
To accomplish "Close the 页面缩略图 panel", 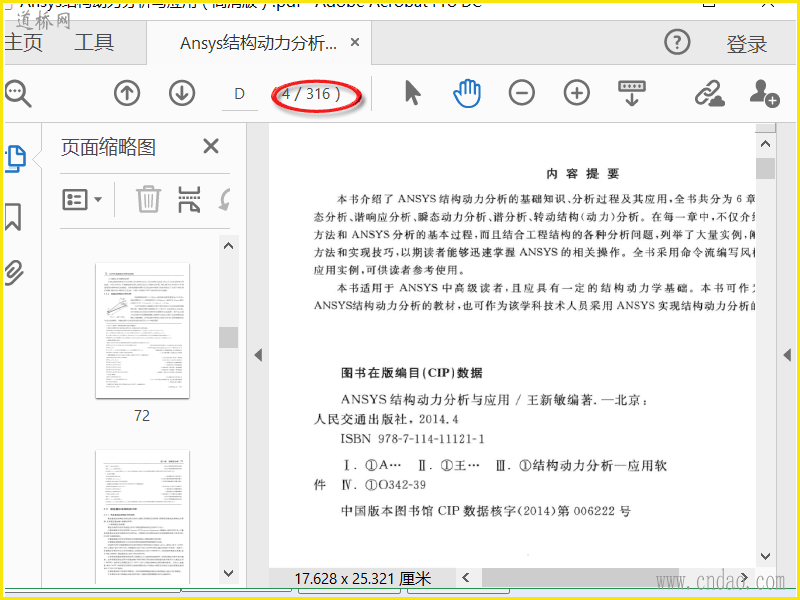I will pos(211,146).
